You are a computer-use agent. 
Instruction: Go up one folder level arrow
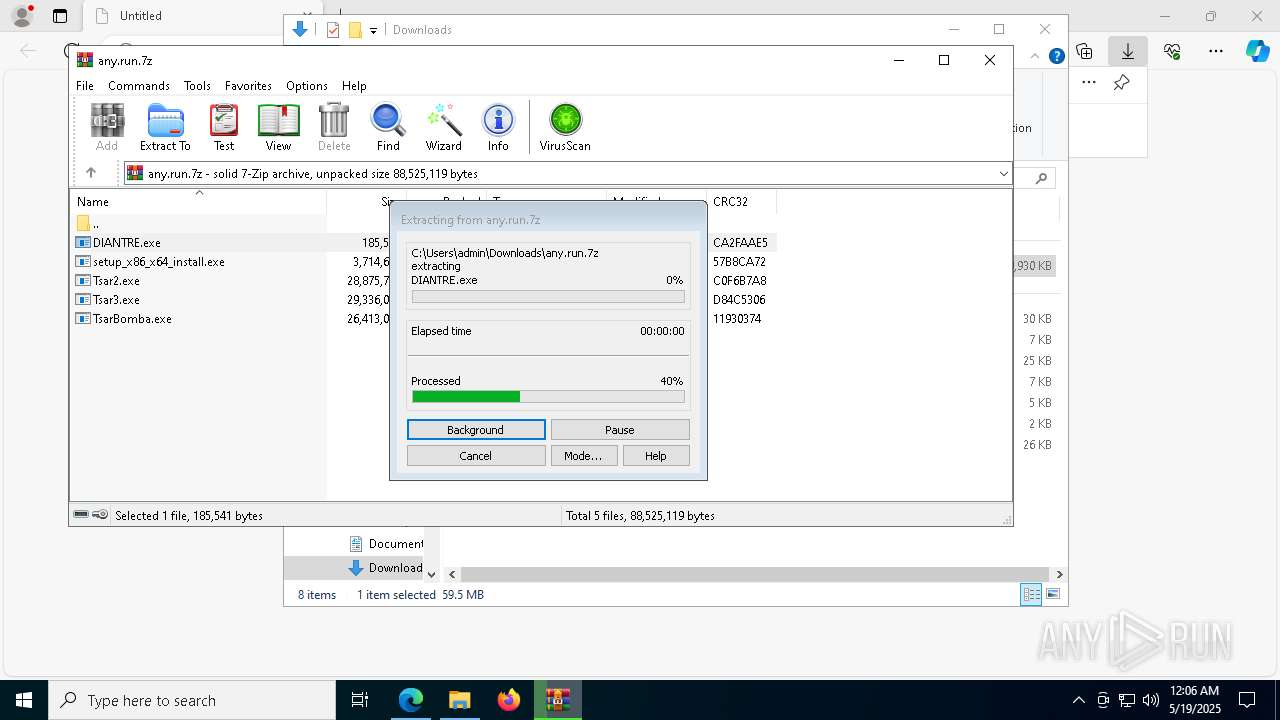pos(91,173)
